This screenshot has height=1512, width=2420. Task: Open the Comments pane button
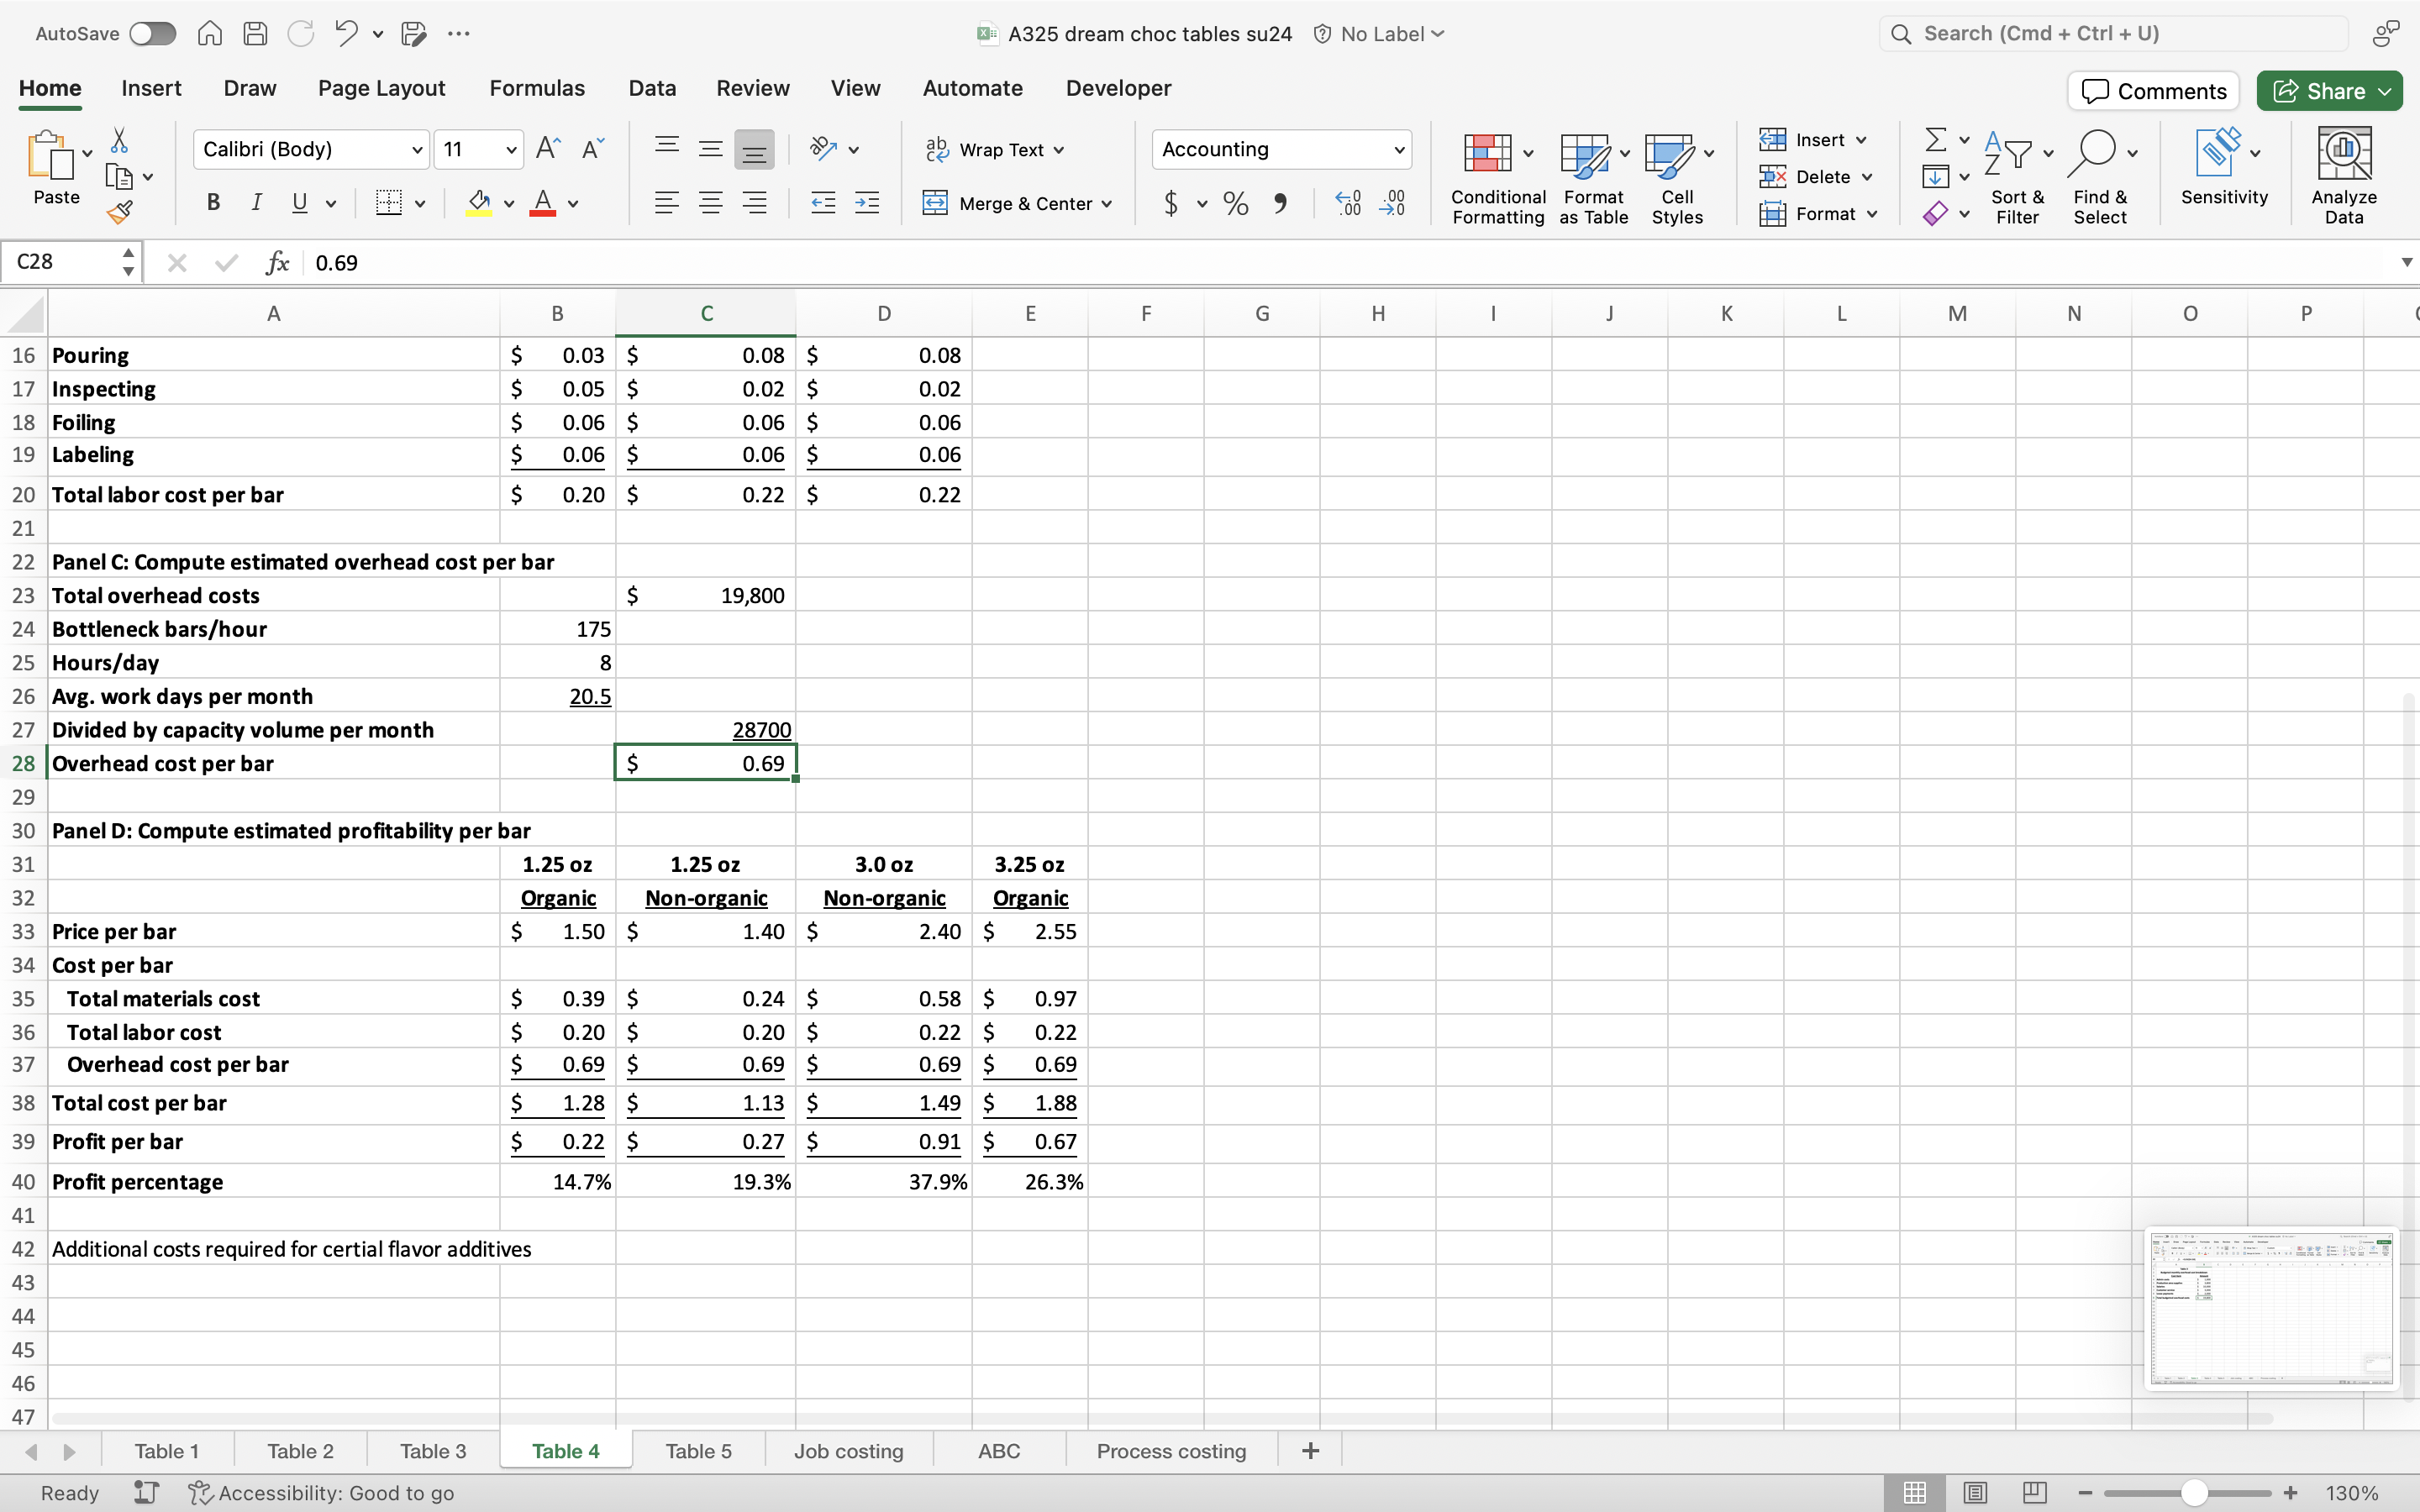click(x=2153, y=91)
